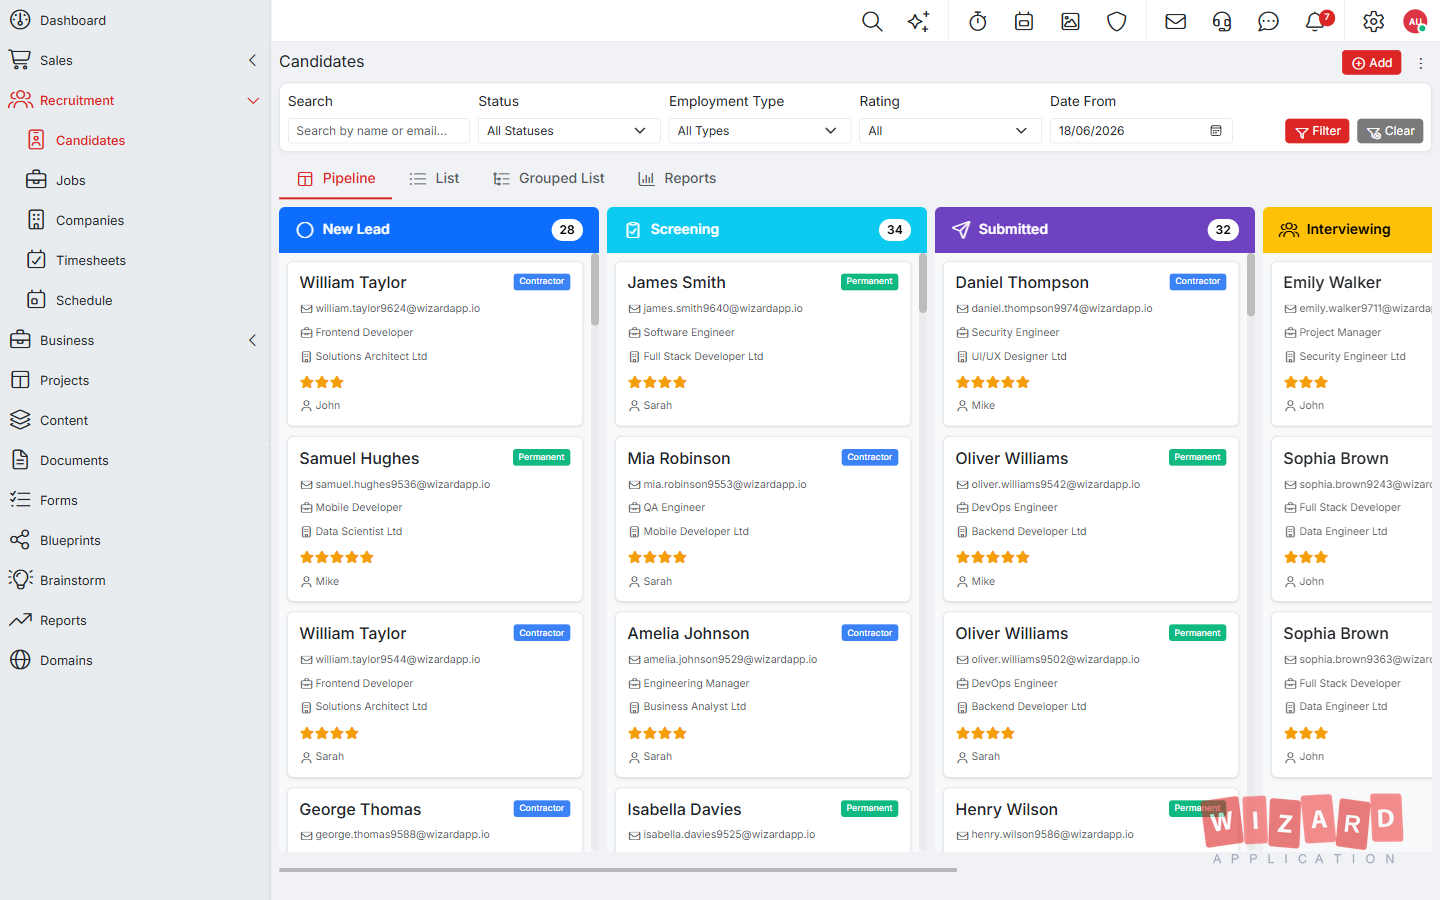The height and width of the screenshot is (900, 1440).
Task: Open the settings gear icon
Action: (1374, 21)
